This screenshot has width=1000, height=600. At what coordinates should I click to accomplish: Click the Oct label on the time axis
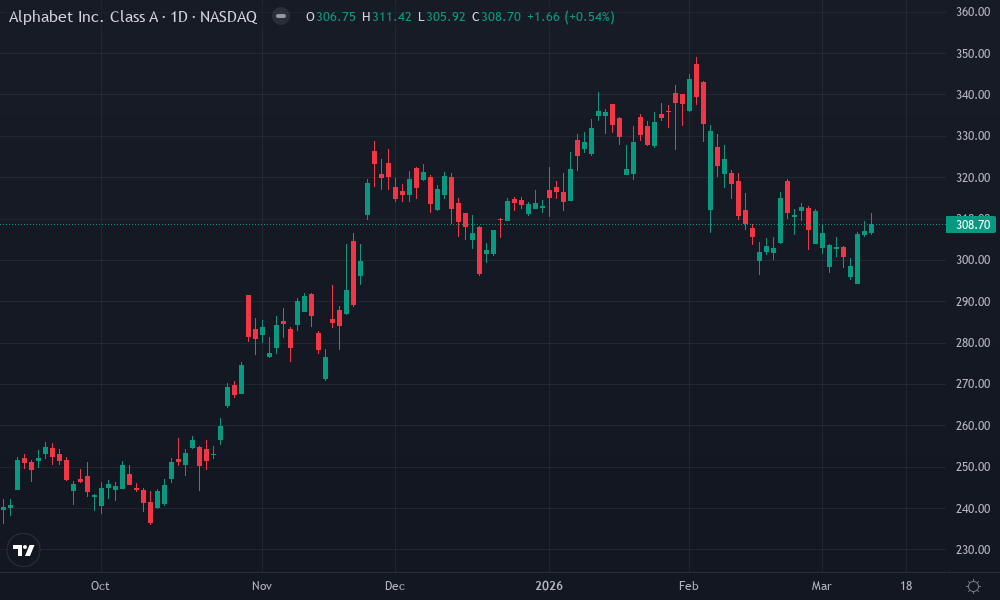pyautogui.click(x=100, y=587)
